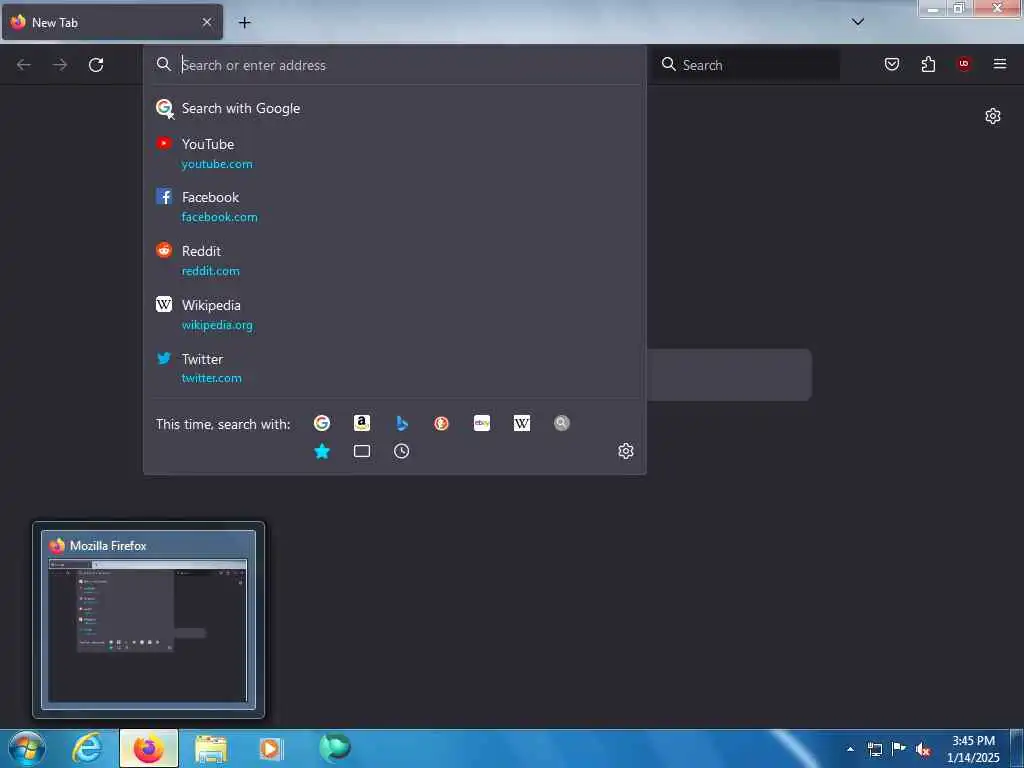Open the Extensions puzzle icon
1024x768 pixels.
tap(928, 64)
